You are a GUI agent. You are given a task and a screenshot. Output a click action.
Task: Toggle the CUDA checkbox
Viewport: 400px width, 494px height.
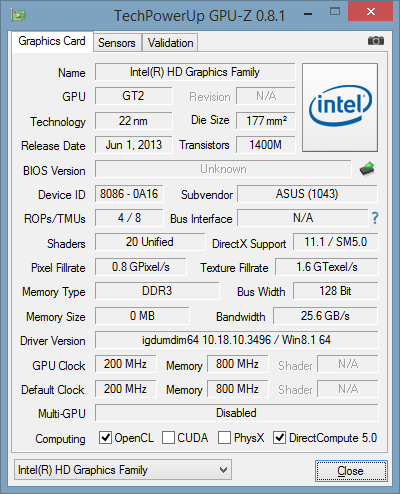tap(168, 438)
